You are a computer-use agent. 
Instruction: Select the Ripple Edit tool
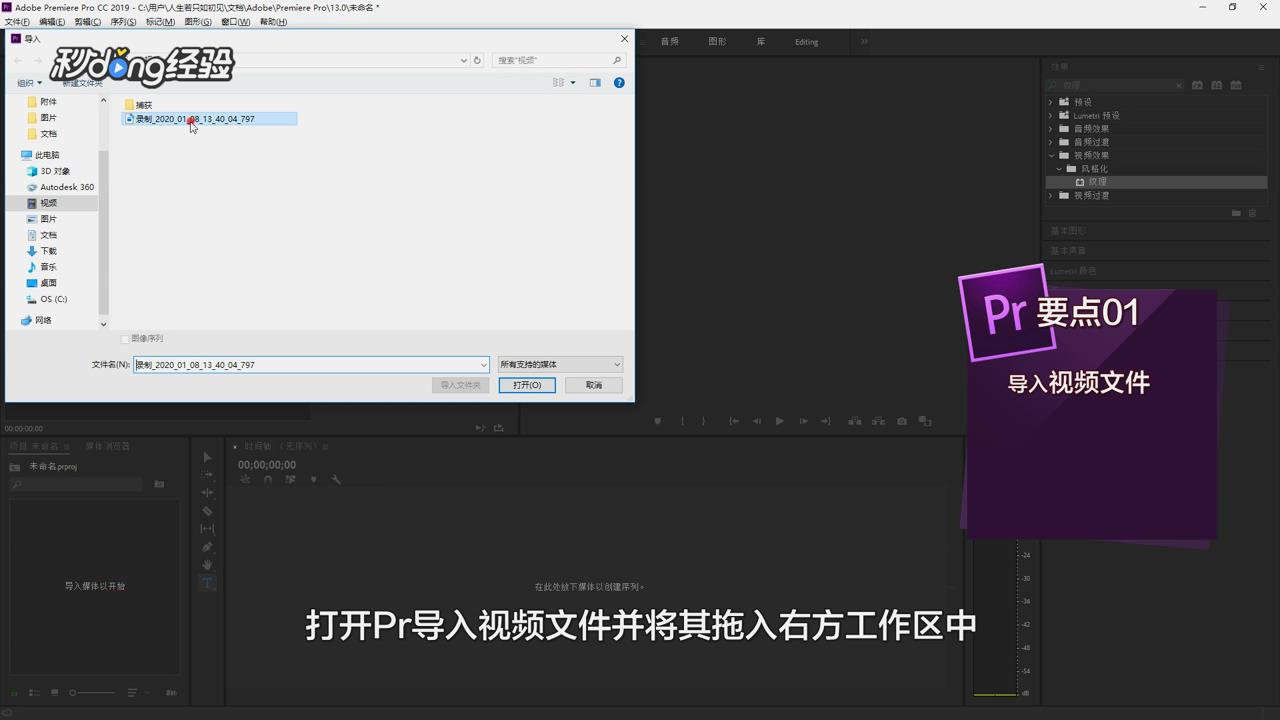point(207,493)
